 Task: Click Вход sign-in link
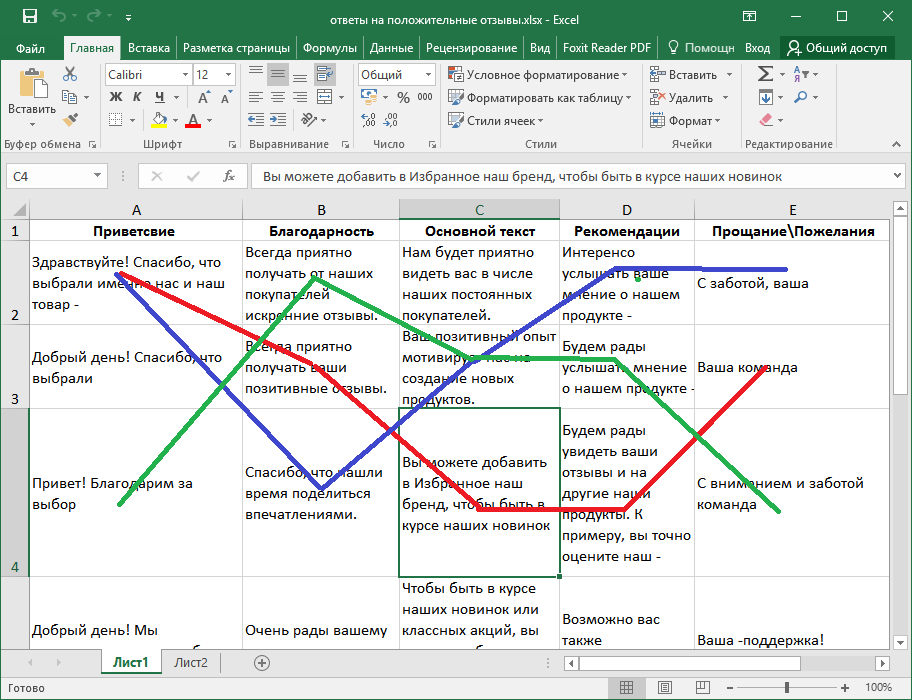[757, 48]
